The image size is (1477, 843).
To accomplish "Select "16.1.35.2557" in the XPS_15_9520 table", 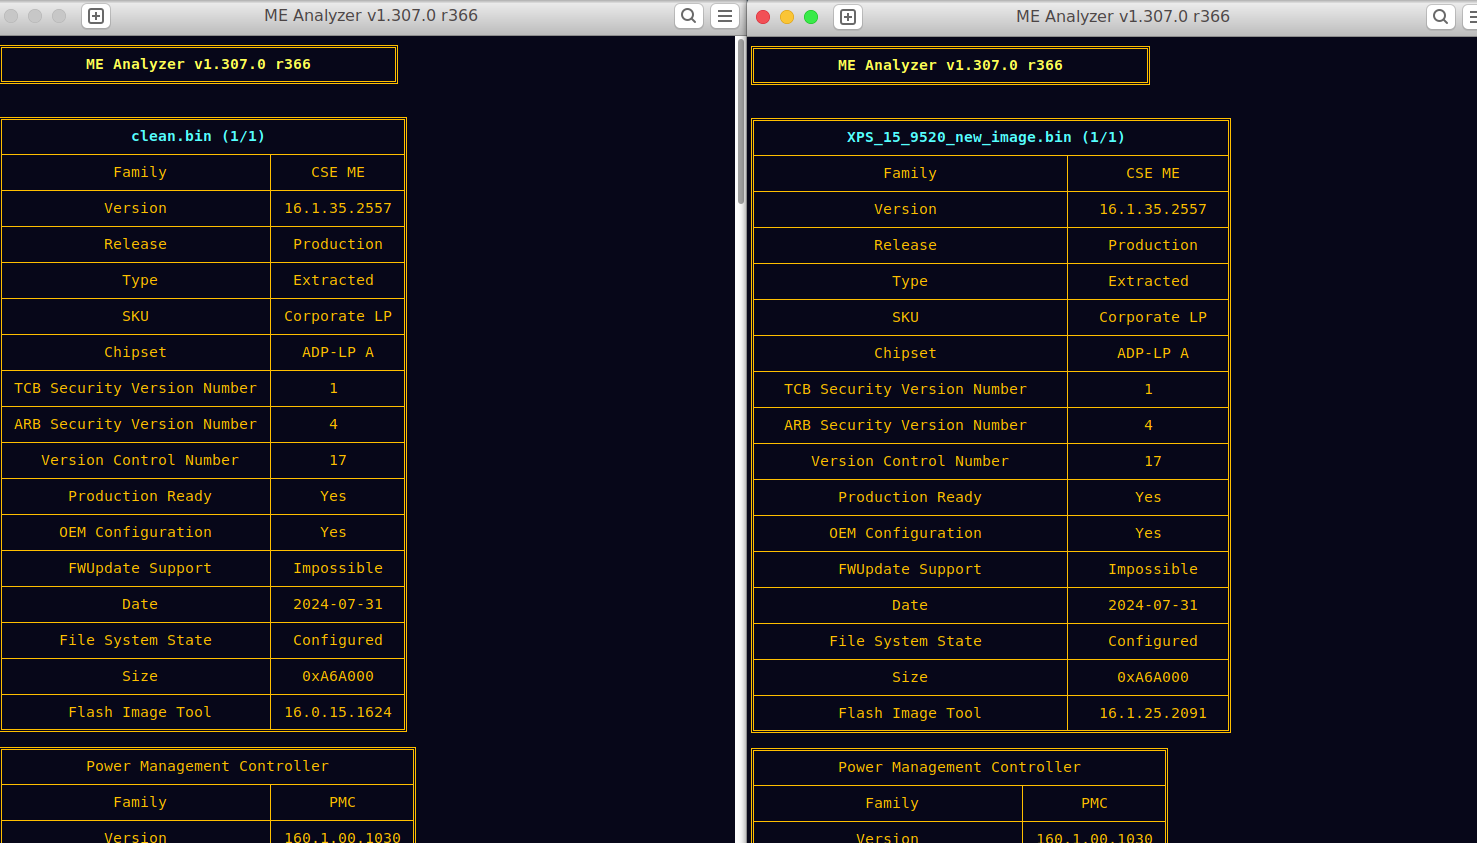I will pos(1153,209).
